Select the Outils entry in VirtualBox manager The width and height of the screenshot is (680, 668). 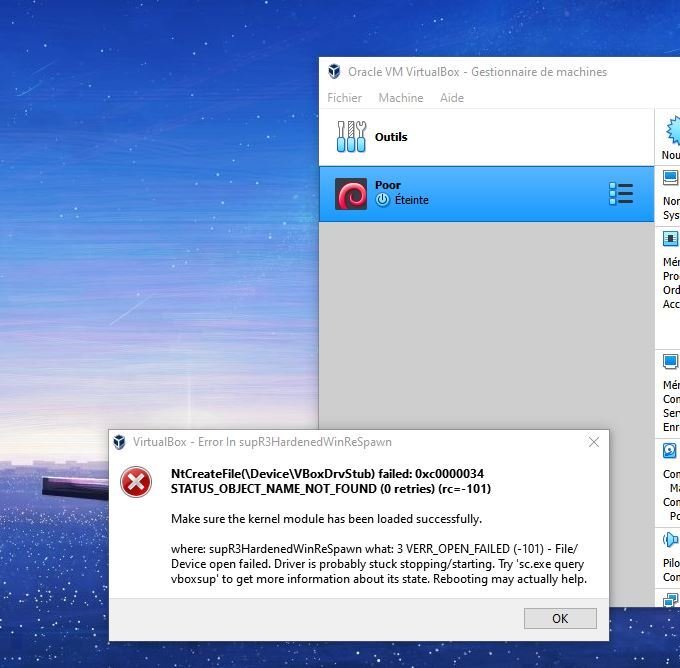click(486, 137)
